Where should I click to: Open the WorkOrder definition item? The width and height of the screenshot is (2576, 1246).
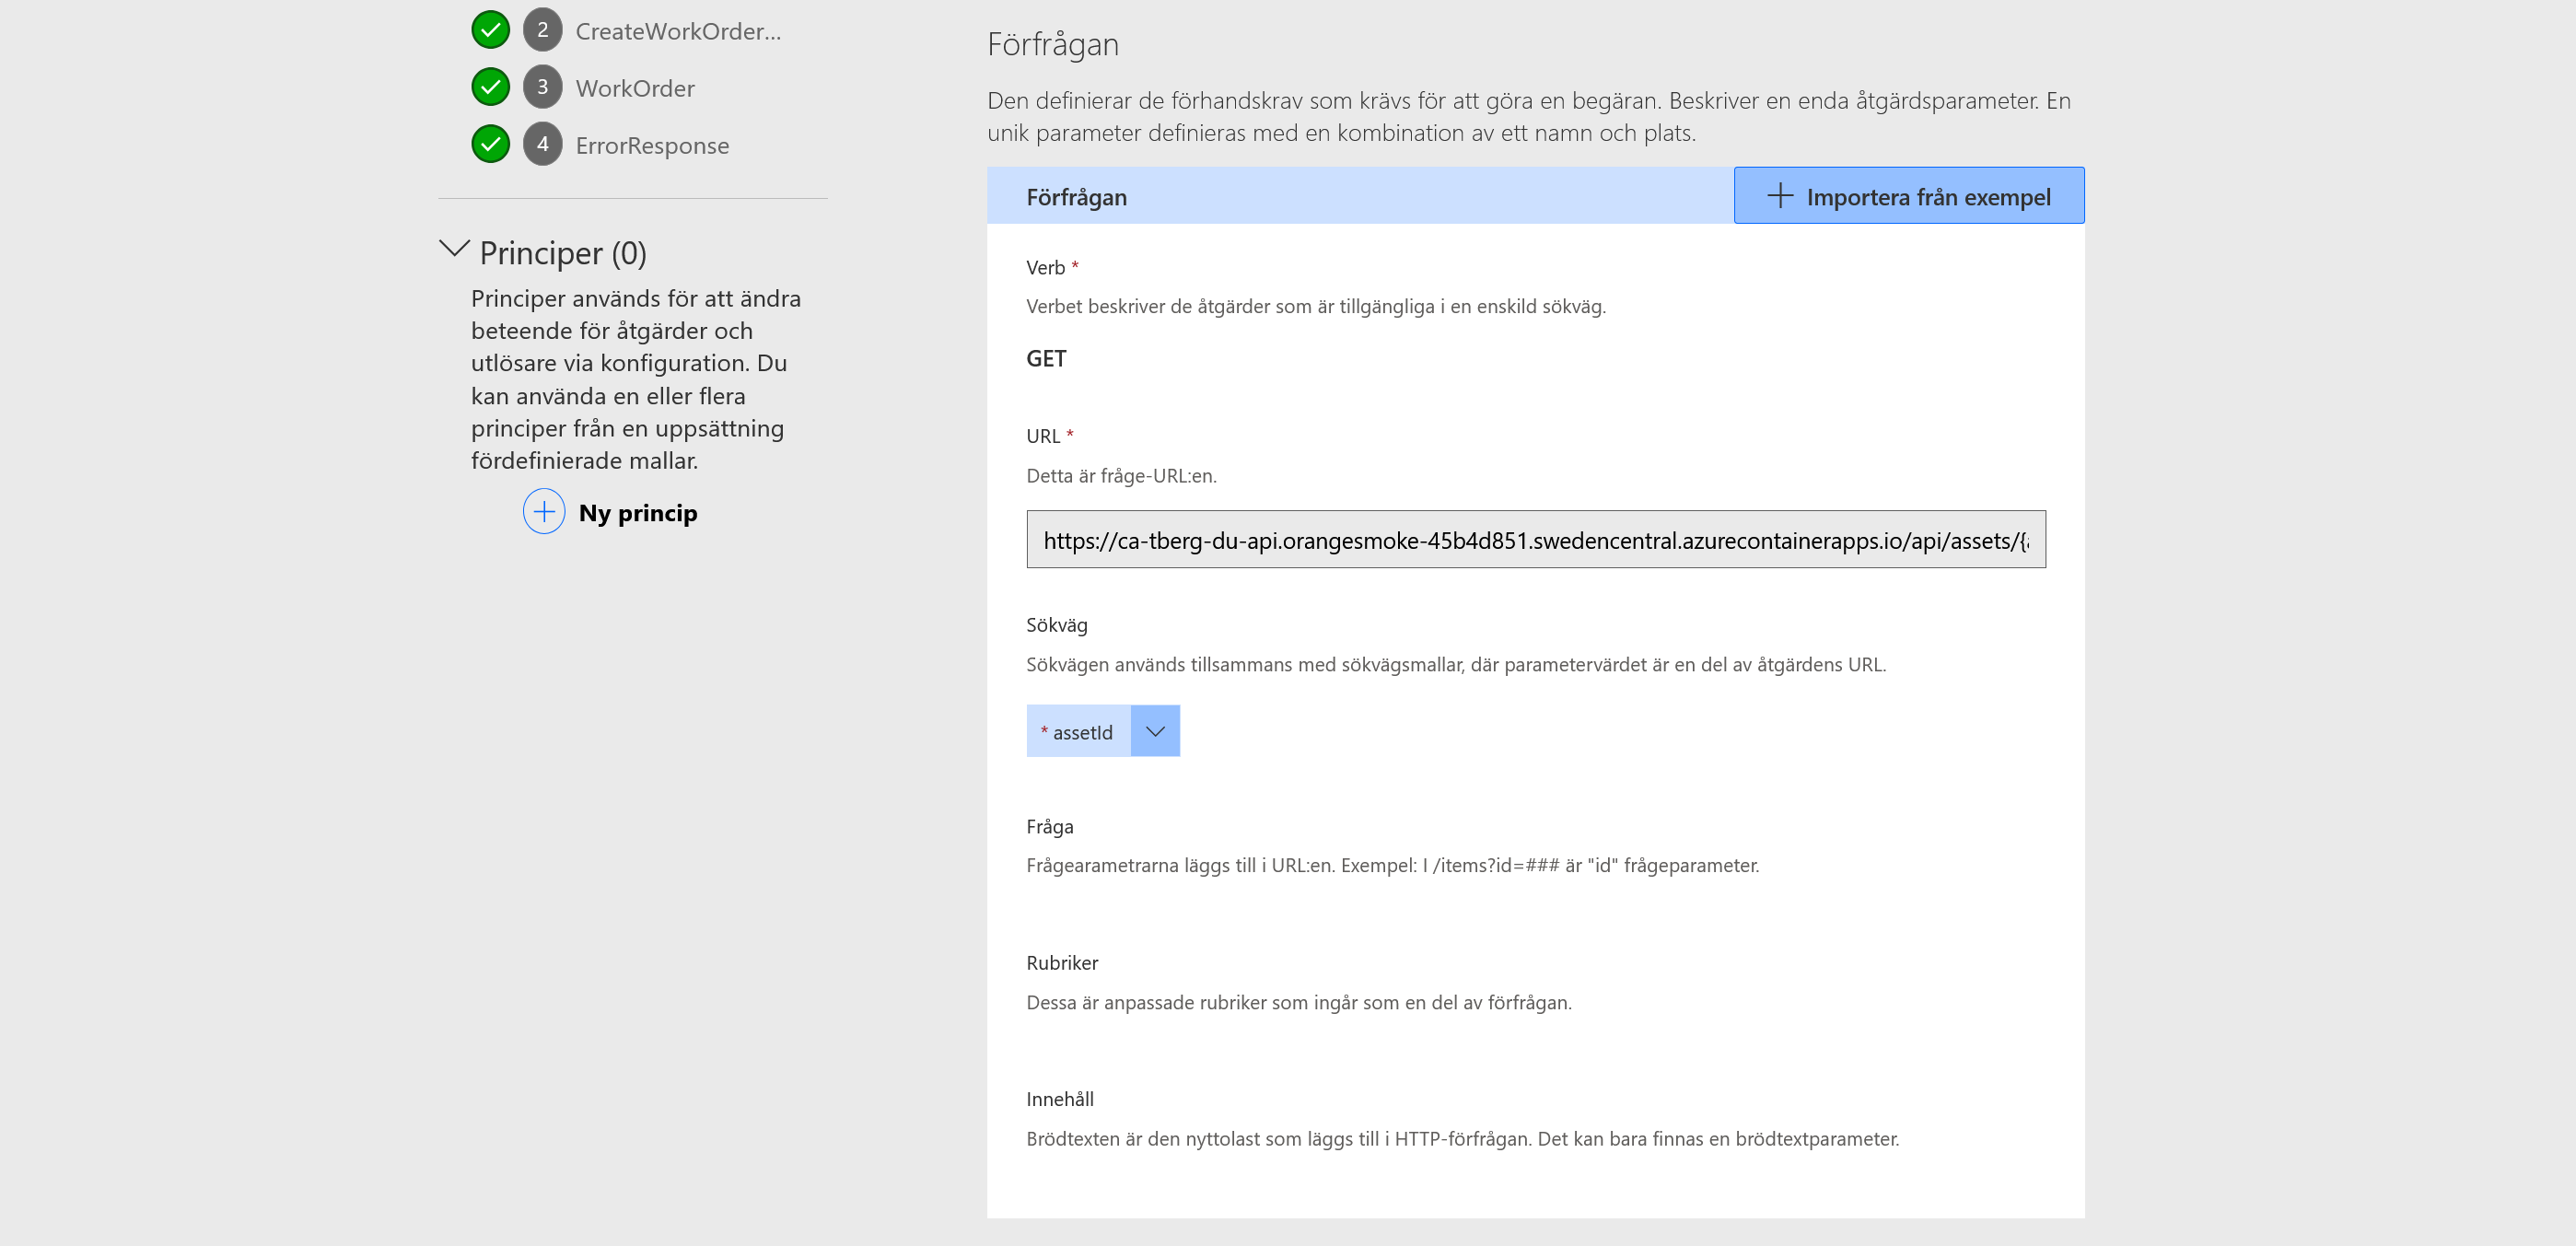(x=635, y=88)
